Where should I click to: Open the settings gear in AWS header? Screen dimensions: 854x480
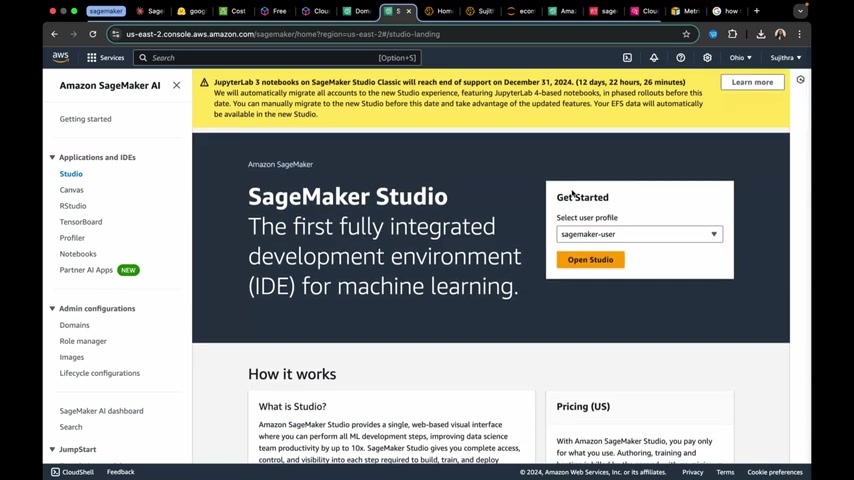[x=707, y=57]
